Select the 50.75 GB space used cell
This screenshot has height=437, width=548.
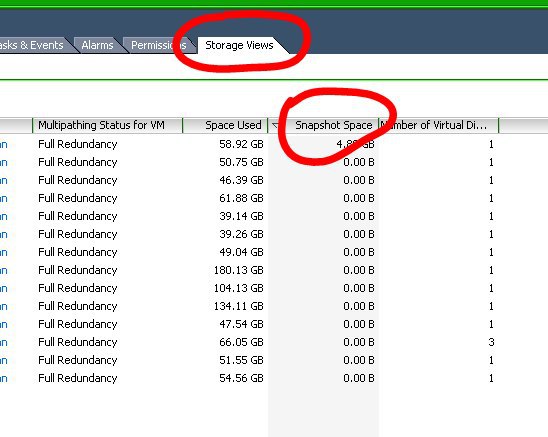[x=241, y=162]
